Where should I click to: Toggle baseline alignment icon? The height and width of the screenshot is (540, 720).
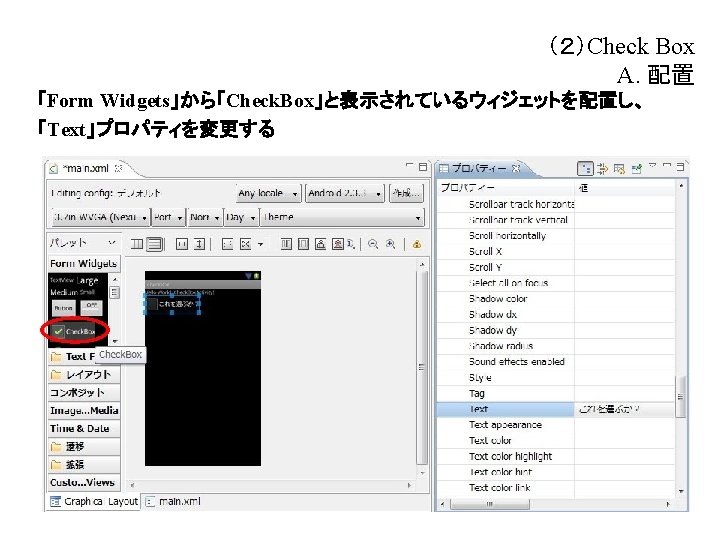(227, 244)
